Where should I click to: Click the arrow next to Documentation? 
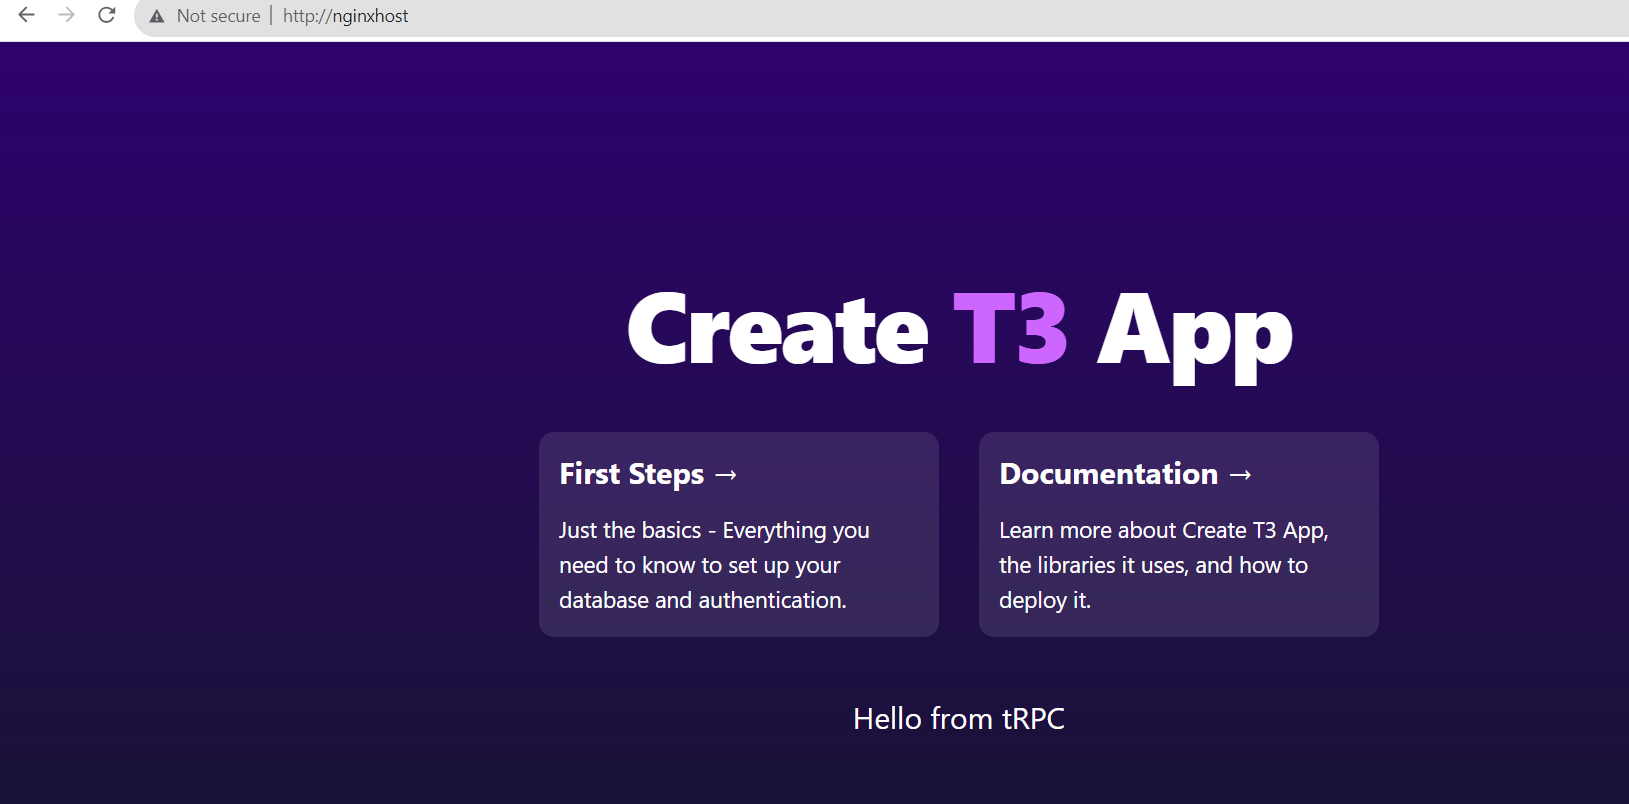1240,475
